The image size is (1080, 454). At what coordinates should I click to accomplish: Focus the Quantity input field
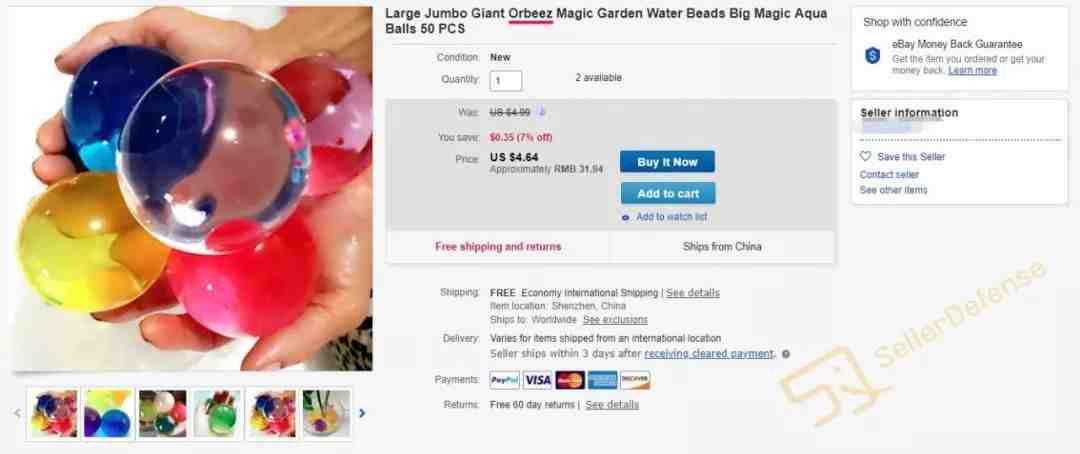[x=506, y=81]
